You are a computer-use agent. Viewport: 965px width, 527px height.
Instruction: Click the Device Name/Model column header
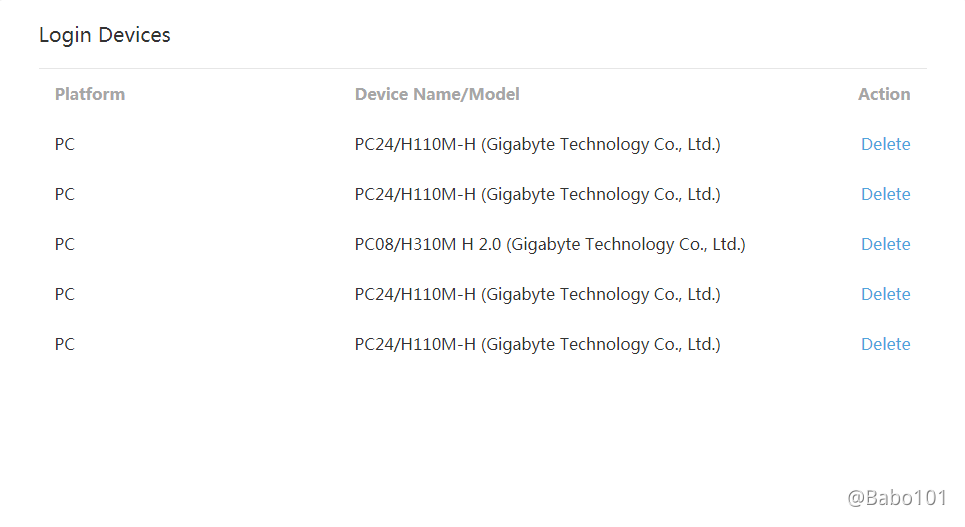pyautogui.click(x=437, y=94)
